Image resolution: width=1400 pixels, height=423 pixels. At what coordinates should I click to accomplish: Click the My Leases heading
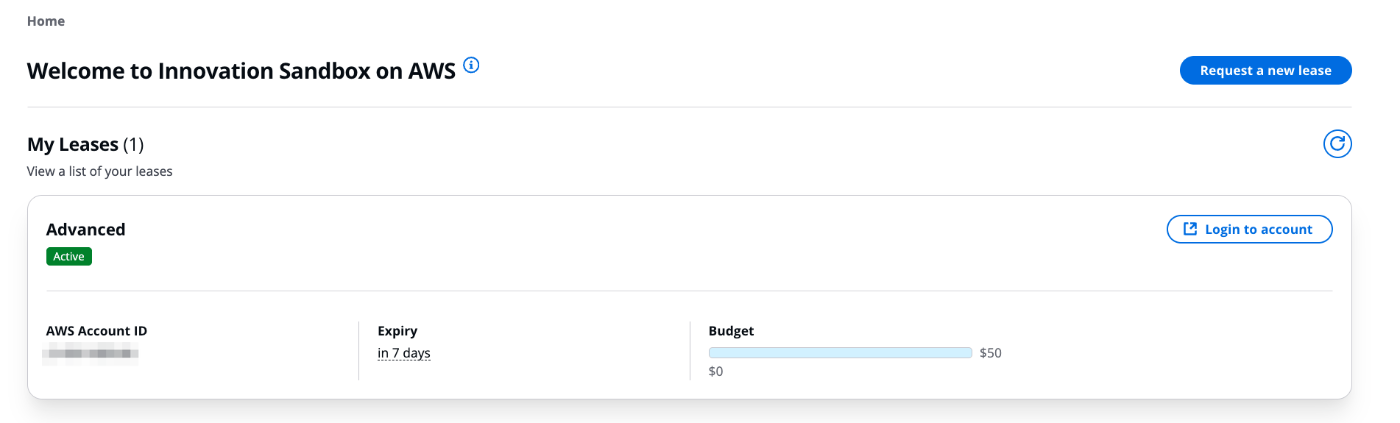point(73,145)
